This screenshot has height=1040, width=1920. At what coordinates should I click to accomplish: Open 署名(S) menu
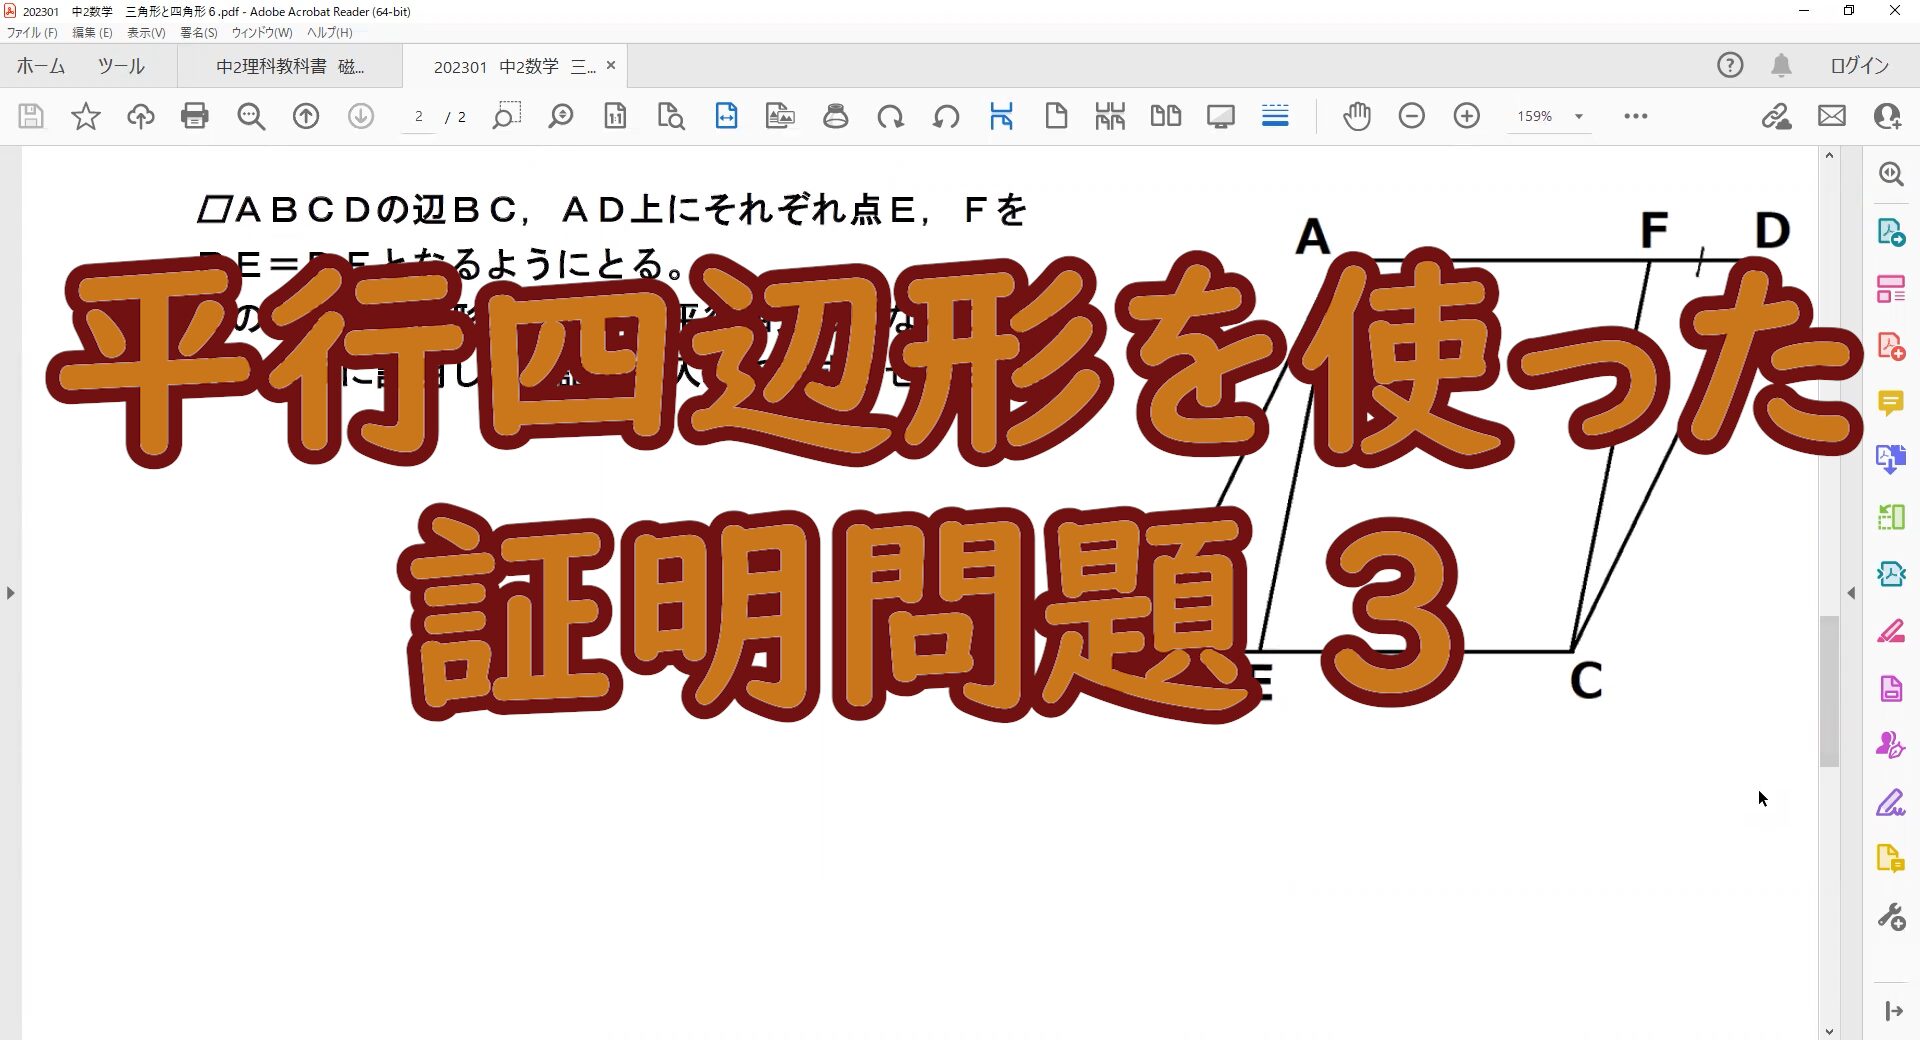(x=199, y=32)
